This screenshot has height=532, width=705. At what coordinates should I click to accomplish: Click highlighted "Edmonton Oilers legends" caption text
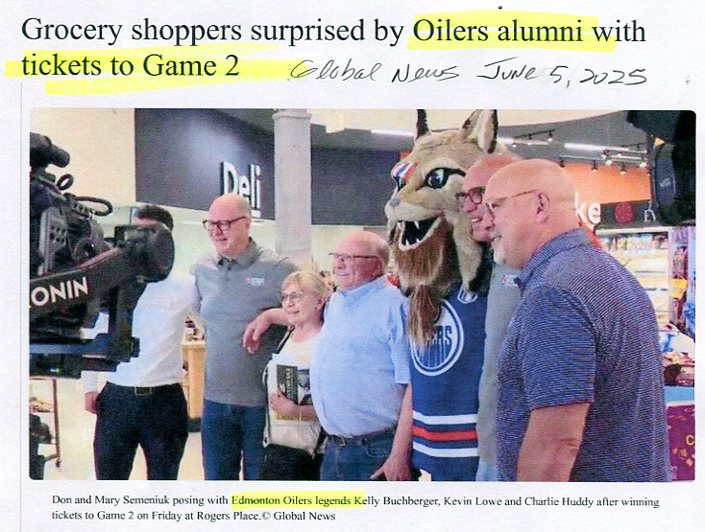[297, 501]
